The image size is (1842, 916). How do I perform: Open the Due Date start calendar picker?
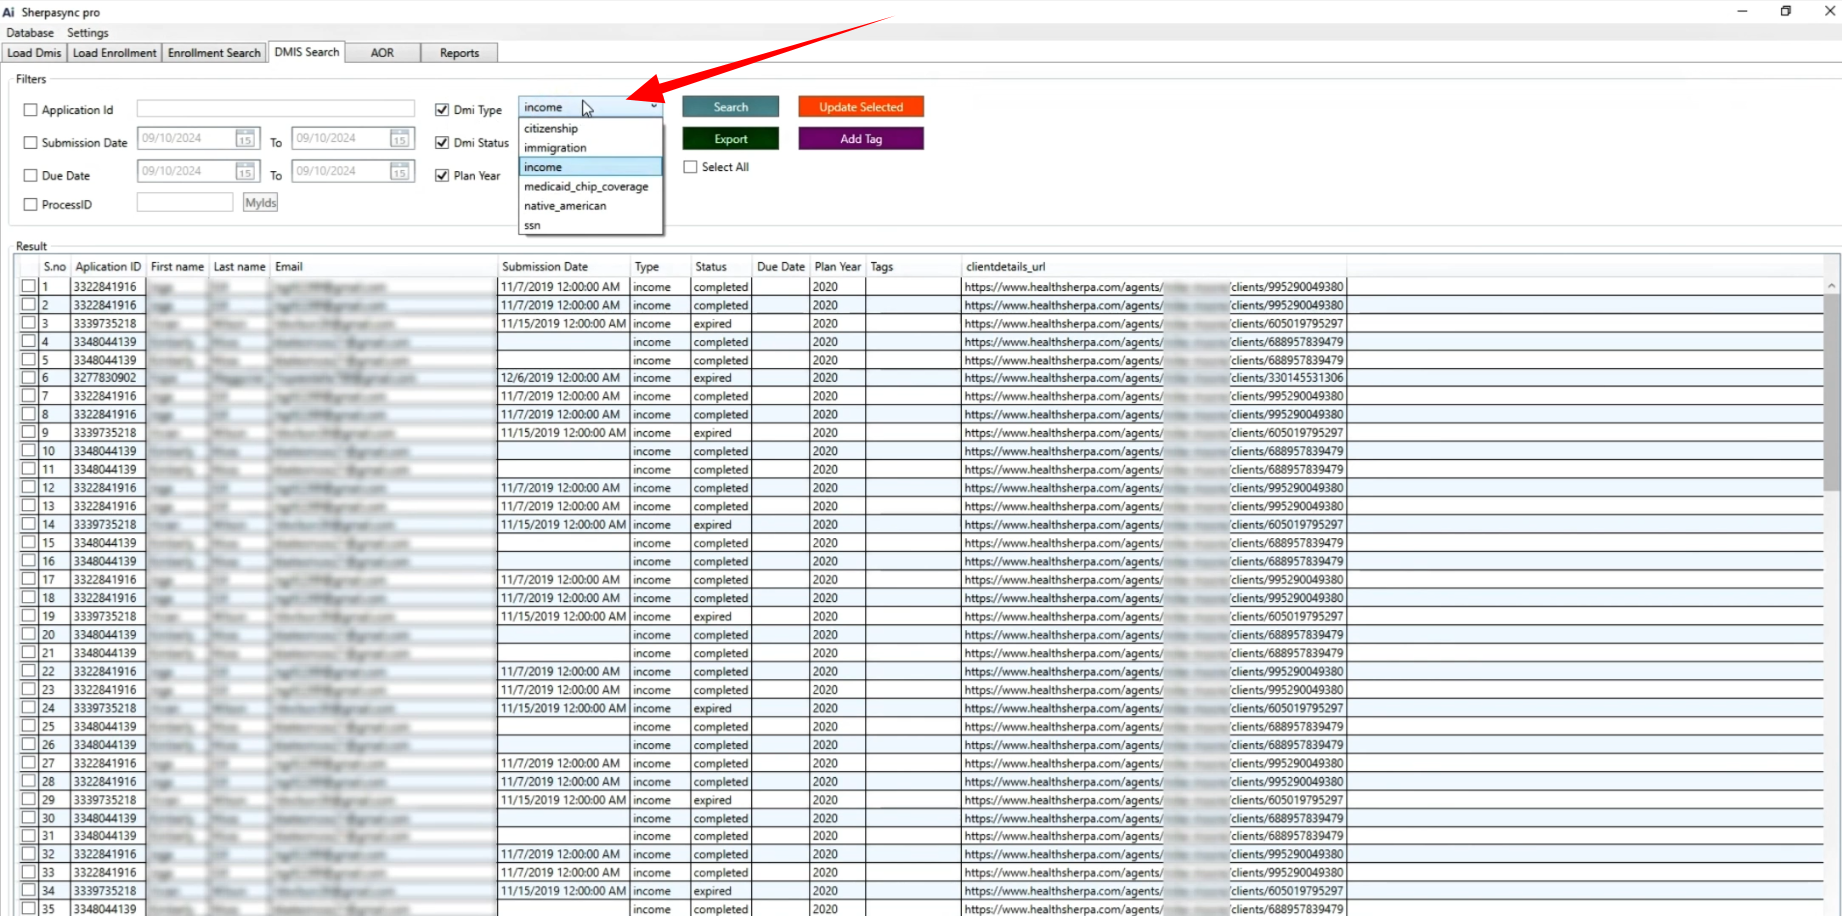[245, 172]
